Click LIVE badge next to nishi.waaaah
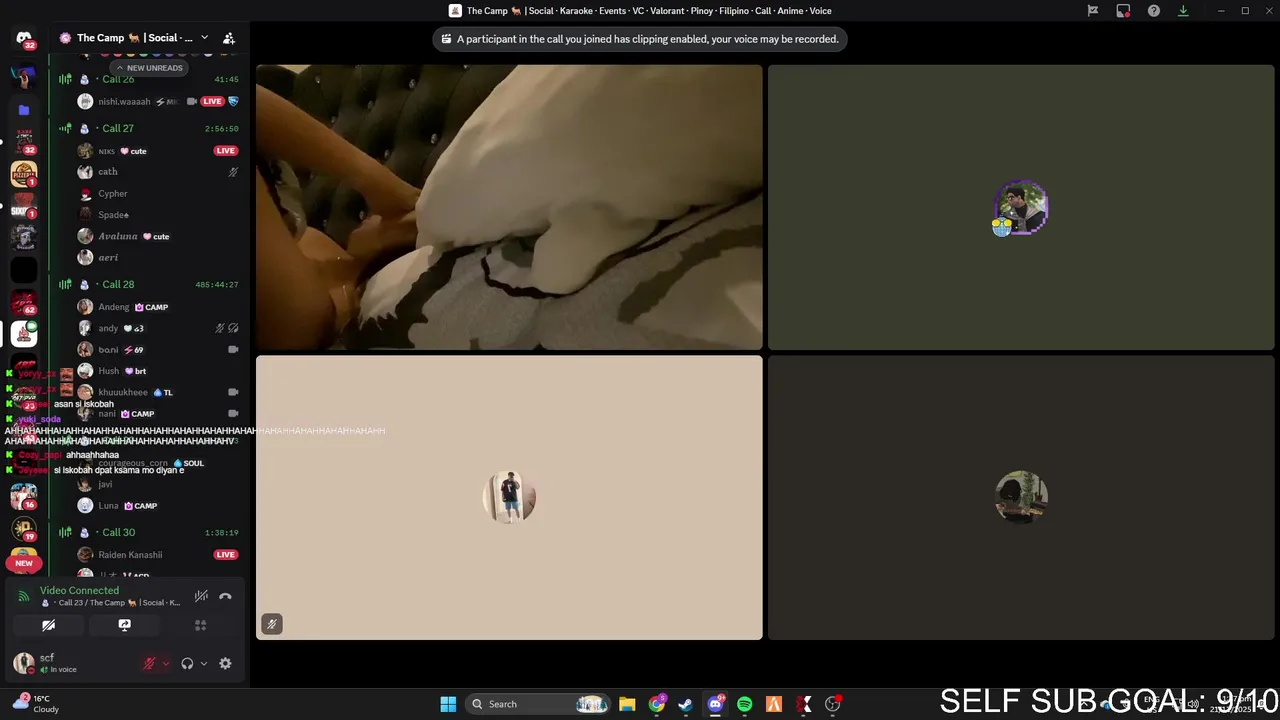This screenshot has height=720, width=1280. point(211,101)
